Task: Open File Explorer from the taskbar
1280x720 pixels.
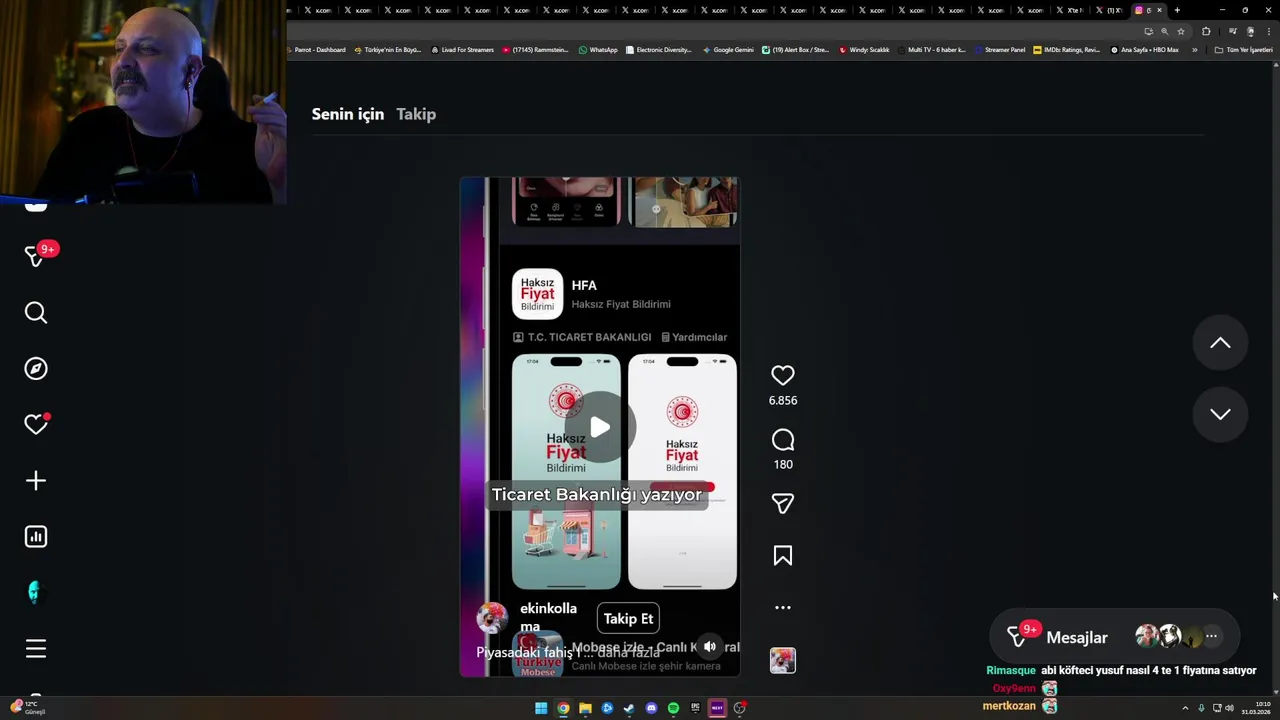Action: click(x=585, y=708)
